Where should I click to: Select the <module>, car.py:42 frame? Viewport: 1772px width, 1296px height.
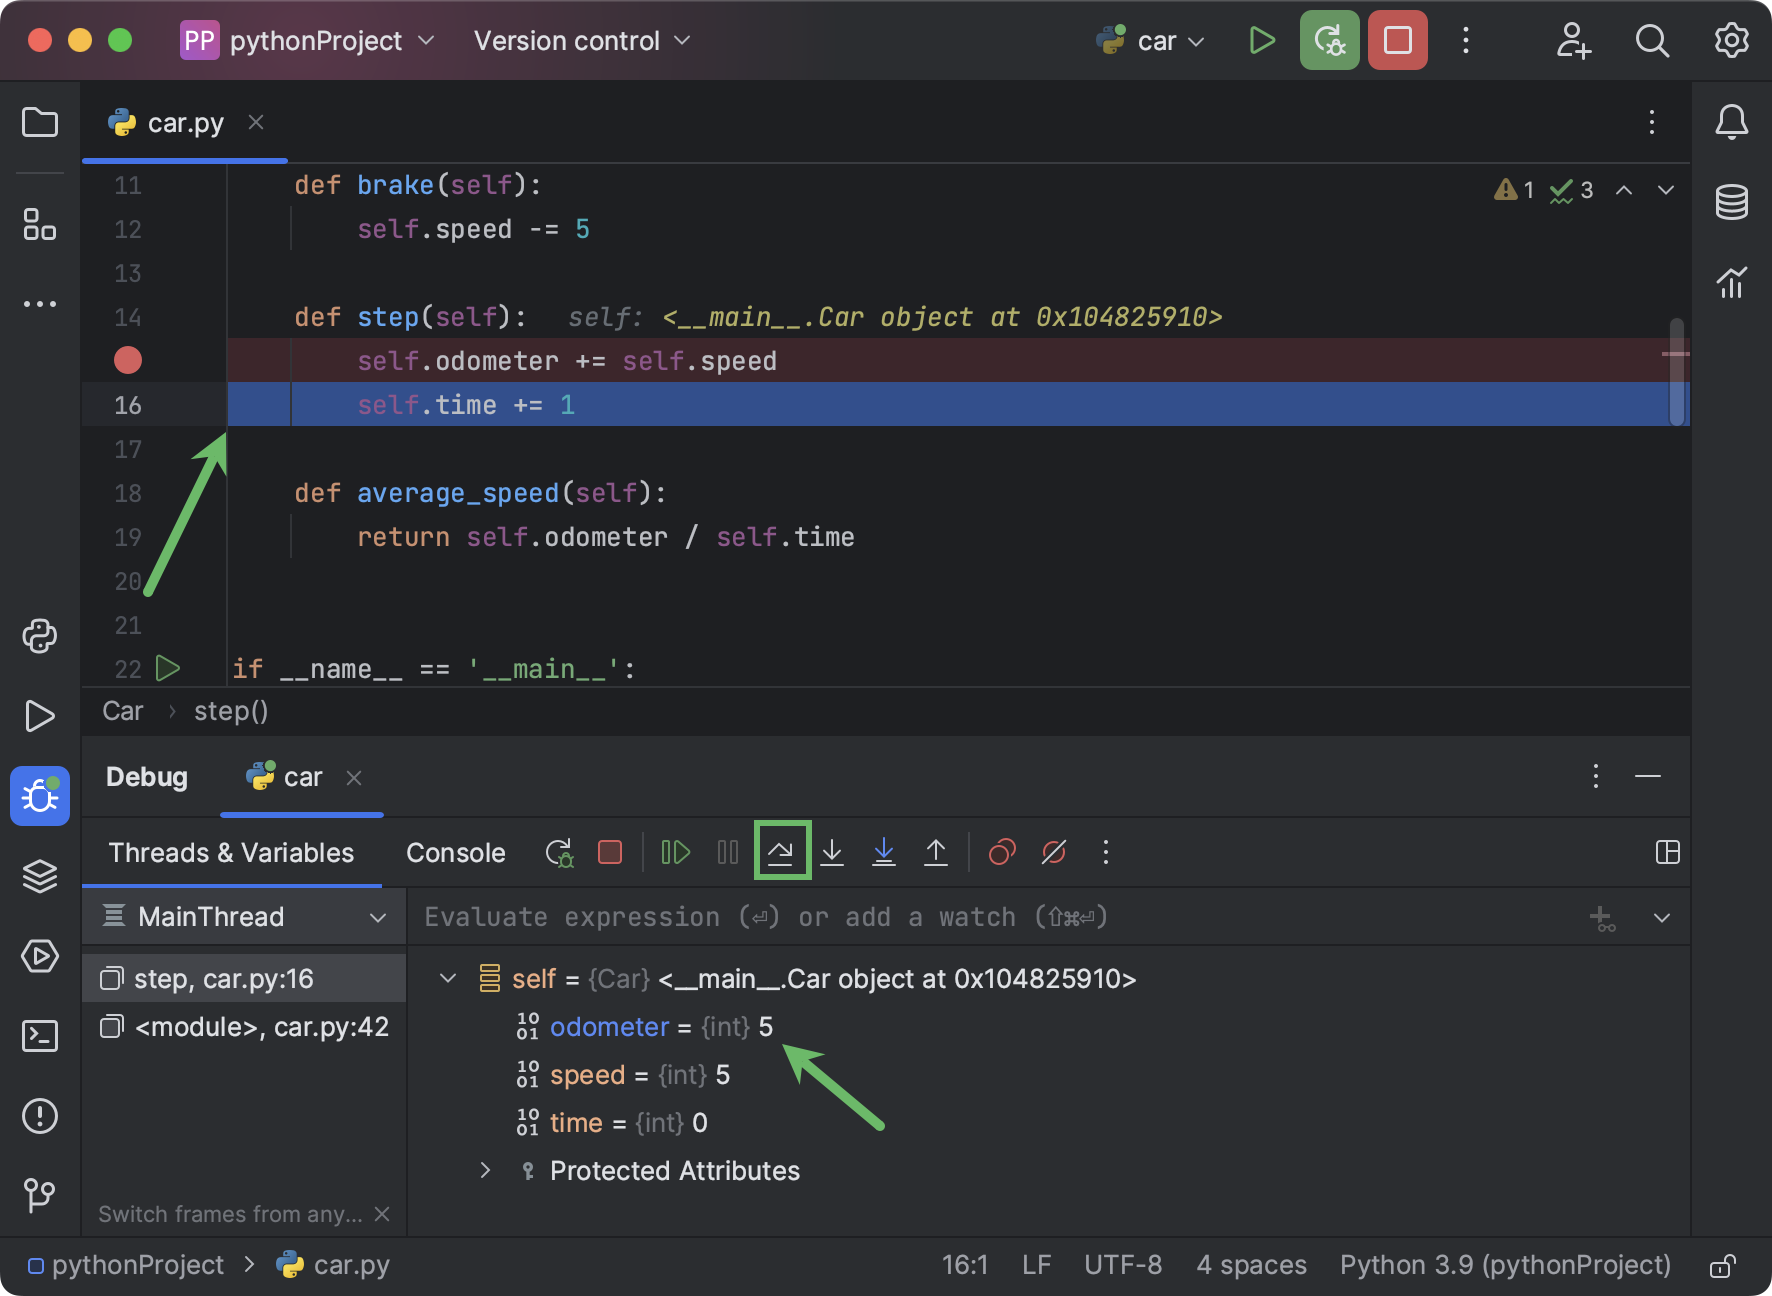coord(244,1027)
